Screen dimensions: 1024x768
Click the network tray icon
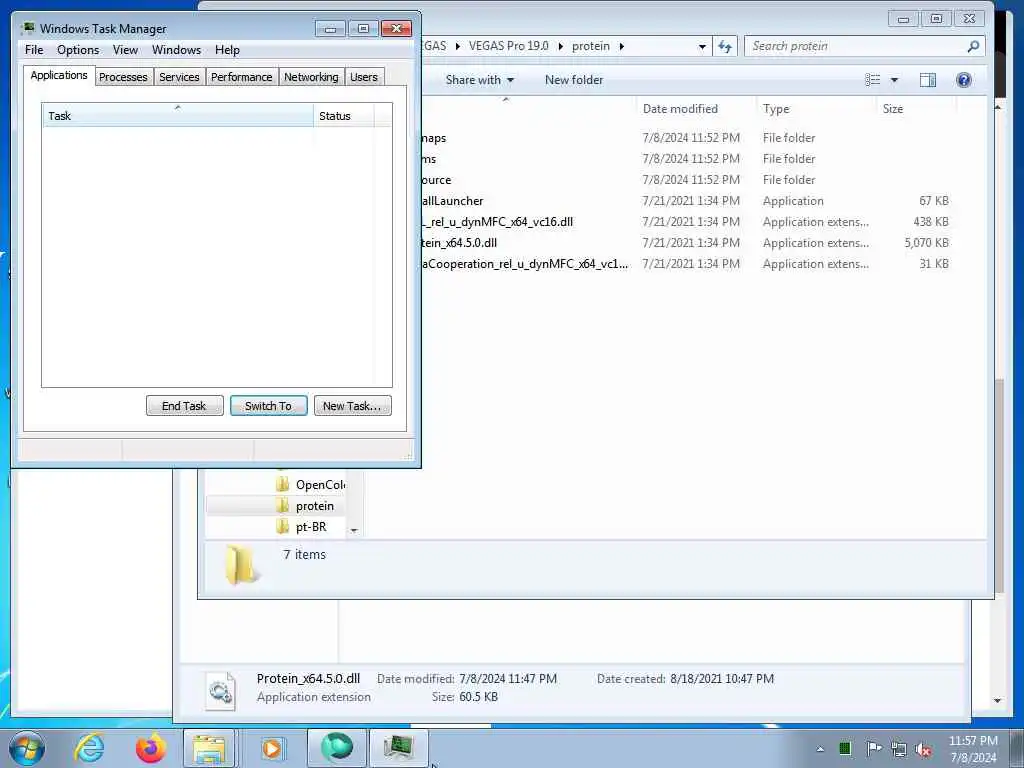coord(899,750)
